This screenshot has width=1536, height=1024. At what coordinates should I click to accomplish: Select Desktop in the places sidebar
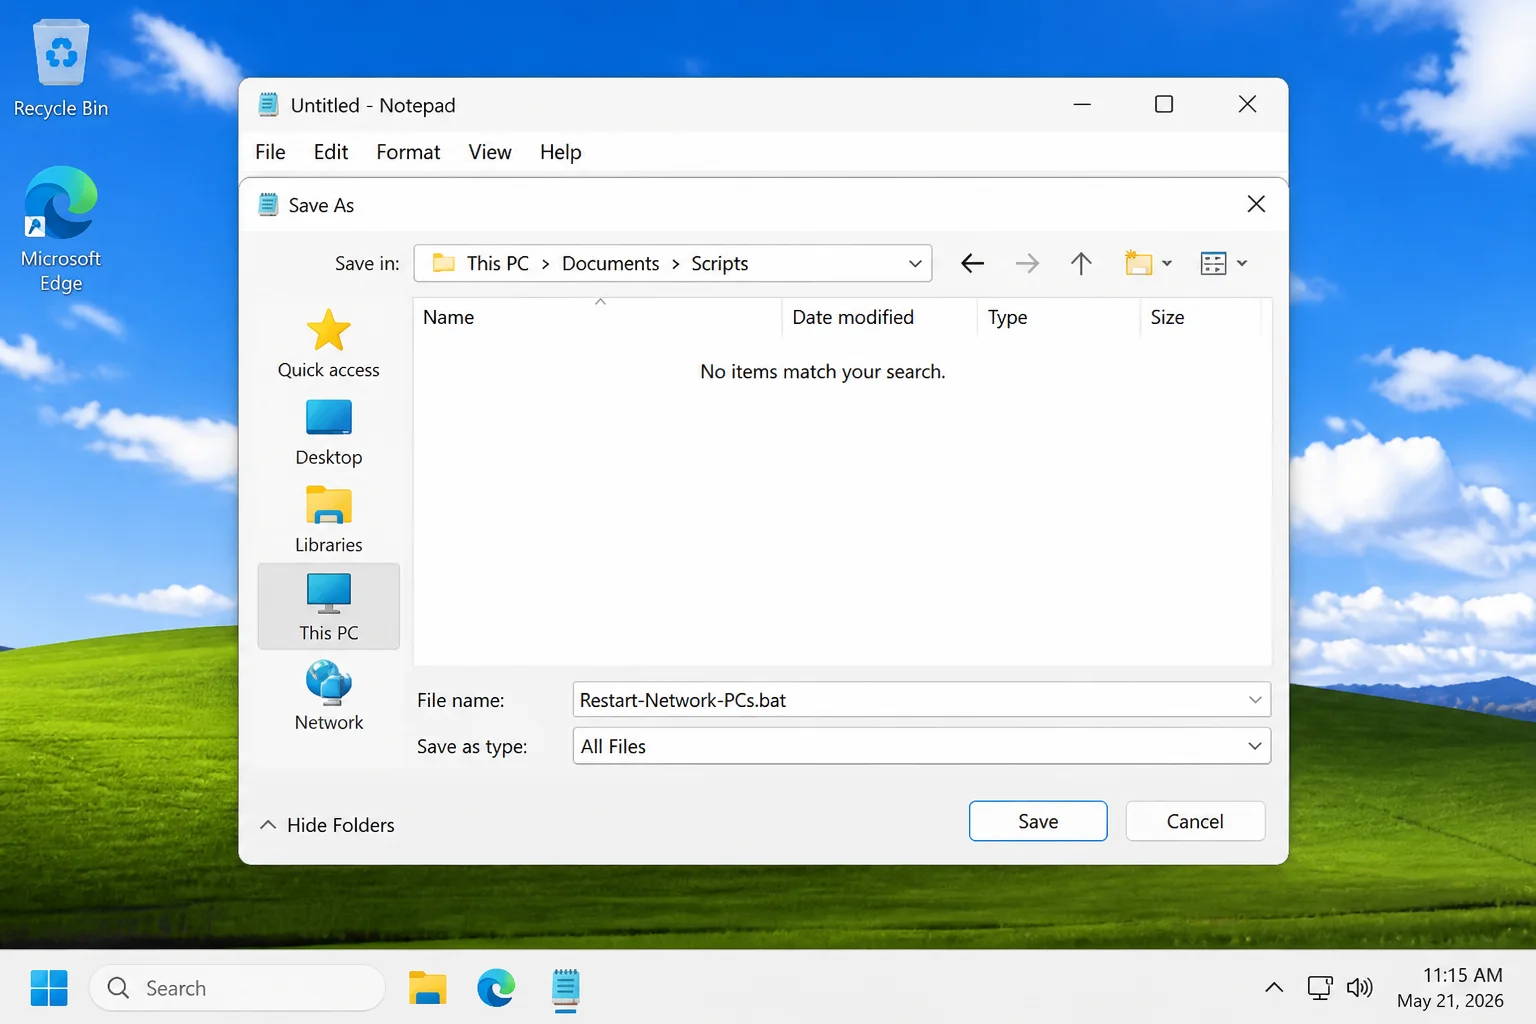tap(328, 432)
